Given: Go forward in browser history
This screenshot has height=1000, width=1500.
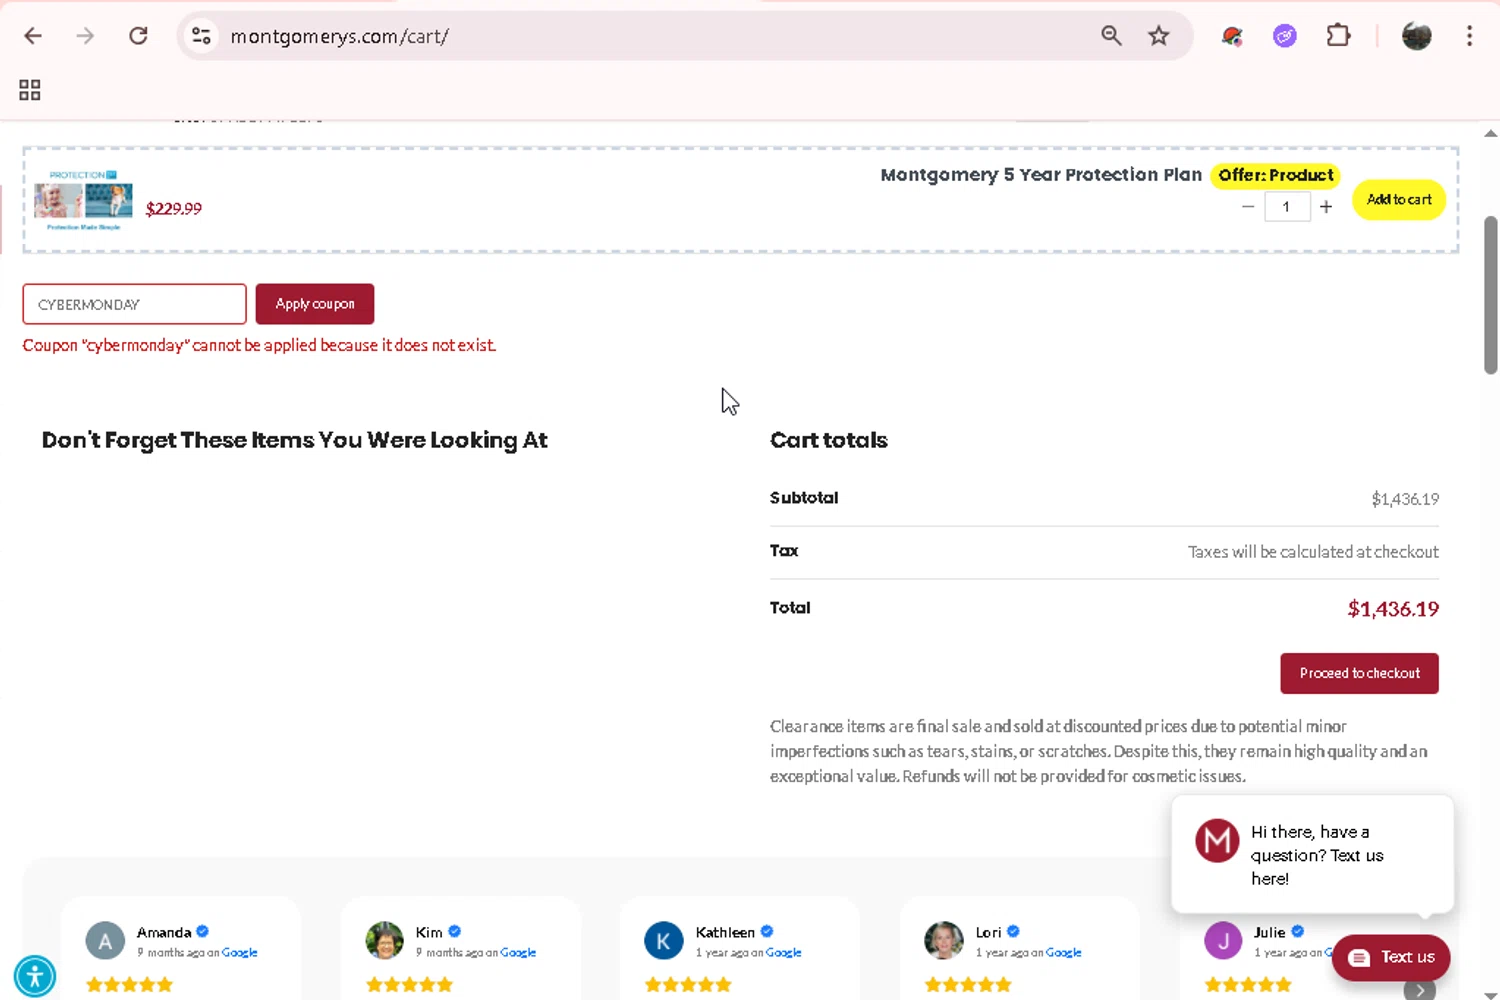Looking at the screenshot, I should click(85, 36).
